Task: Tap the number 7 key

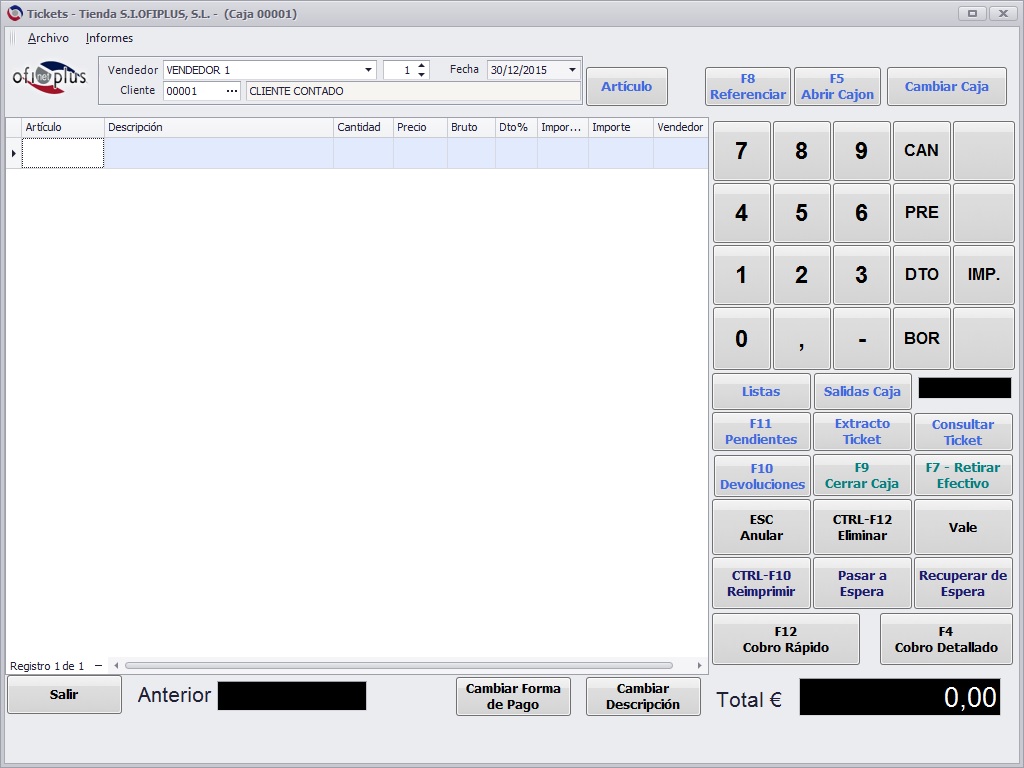Action: 741,151
